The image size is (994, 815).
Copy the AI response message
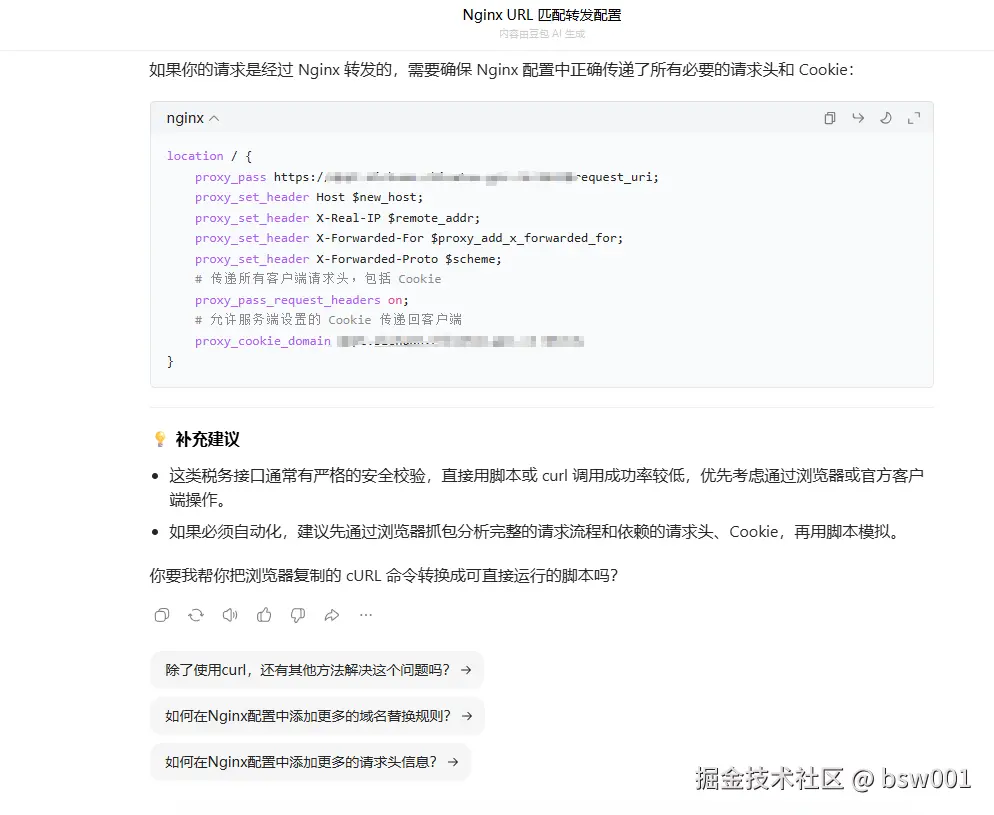coord(161,615)
